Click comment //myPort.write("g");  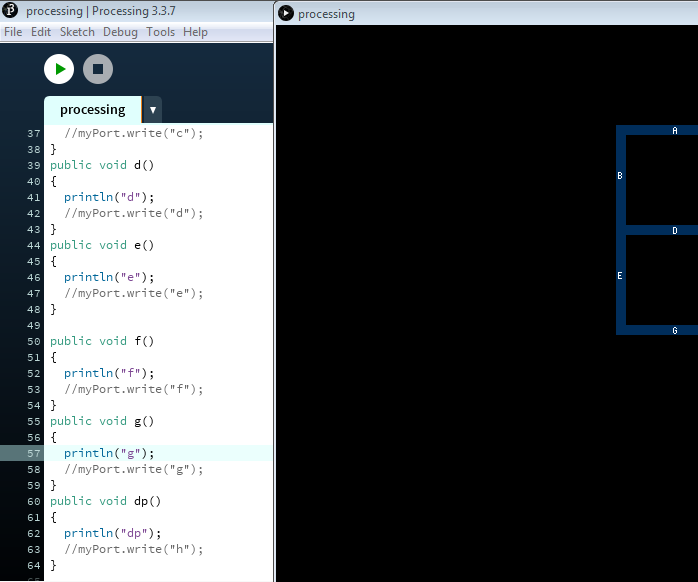click(134, 469)
